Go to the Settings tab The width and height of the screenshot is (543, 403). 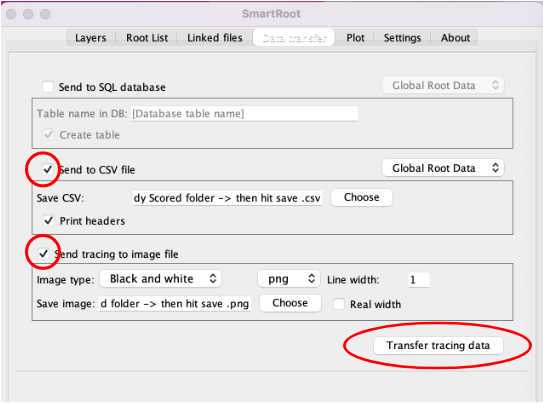pyautogui.click(x=402, y=38)
